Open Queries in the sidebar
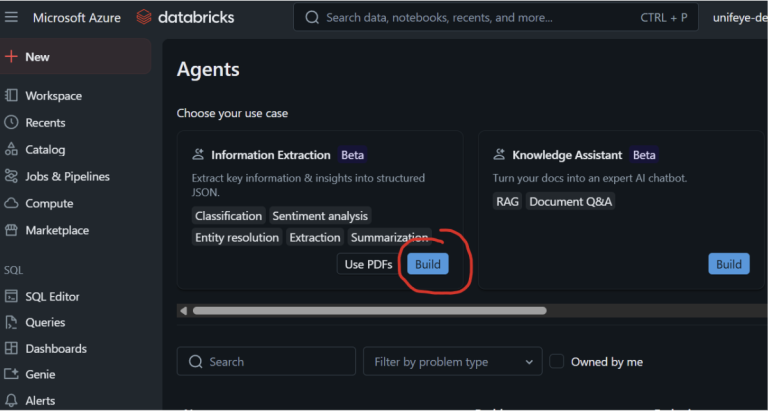Image resolution: width=768 pixels, height=413 pixels. tap(45, 323)
